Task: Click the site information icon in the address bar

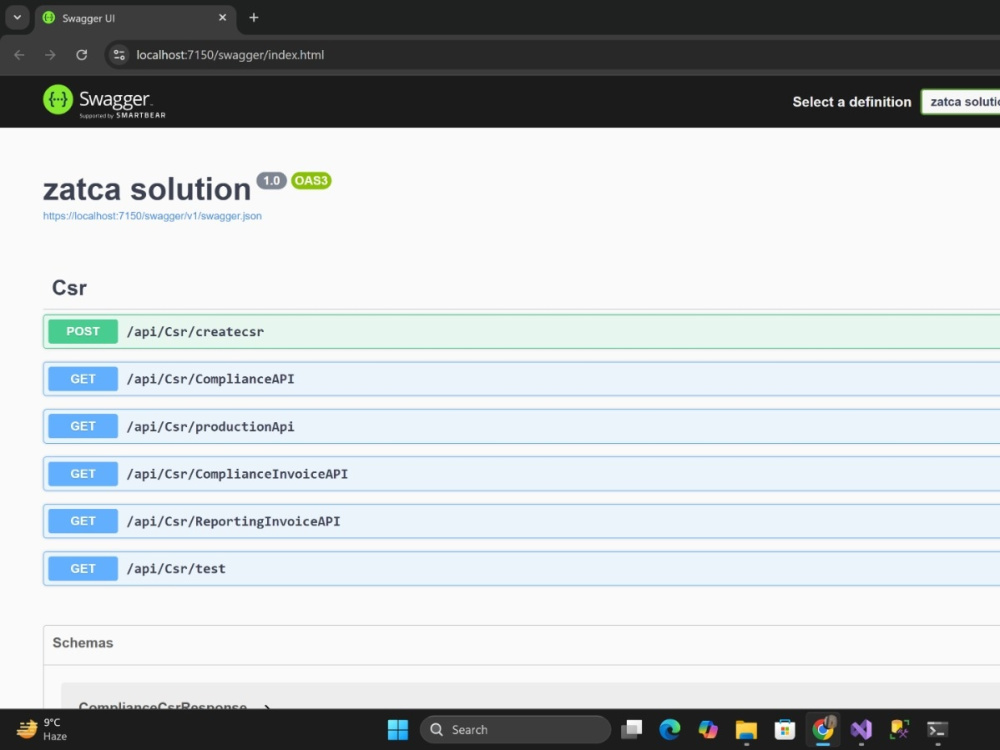Action: click(x=119, y=55)
